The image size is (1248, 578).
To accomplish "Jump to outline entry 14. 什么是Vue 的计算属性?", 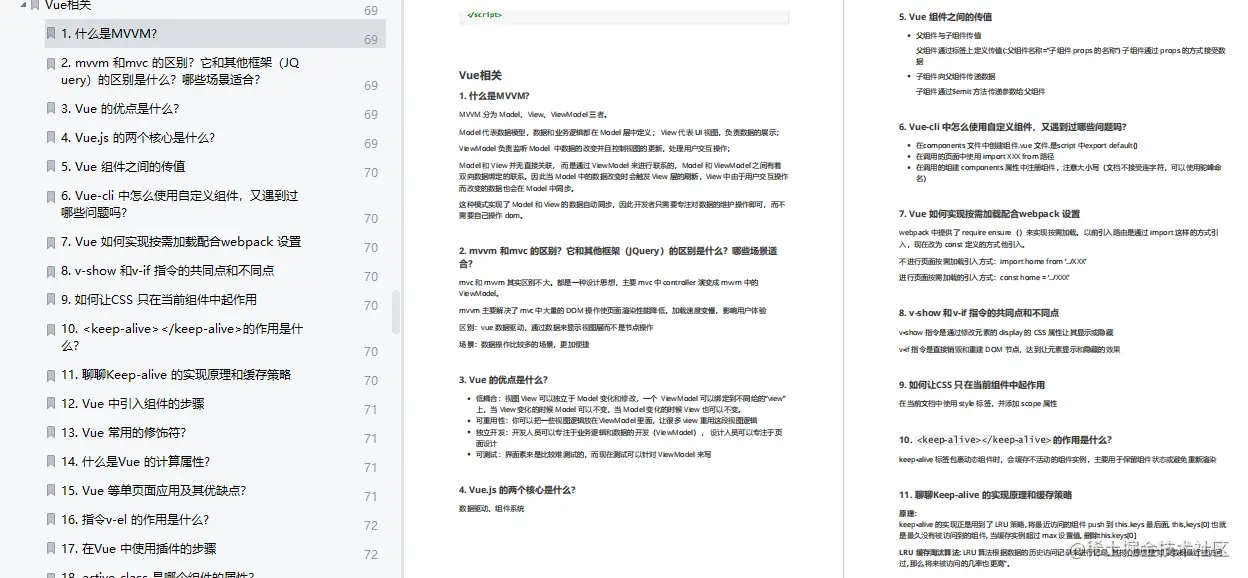I will (135, 462).
